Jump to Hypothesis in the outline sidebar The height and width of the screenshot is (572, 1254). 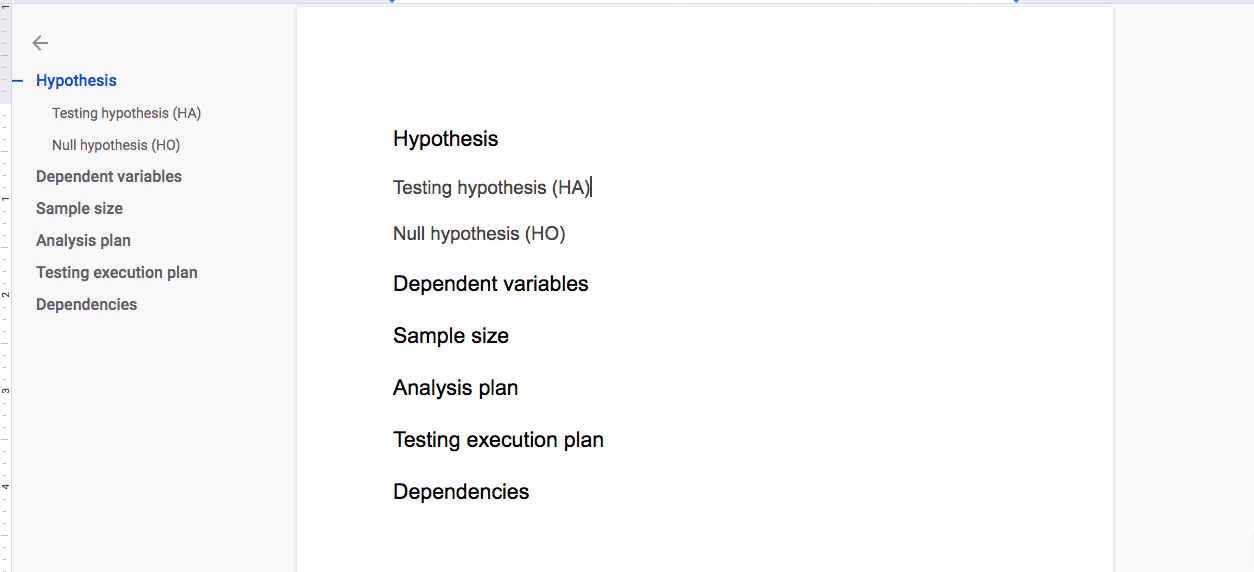76,81
